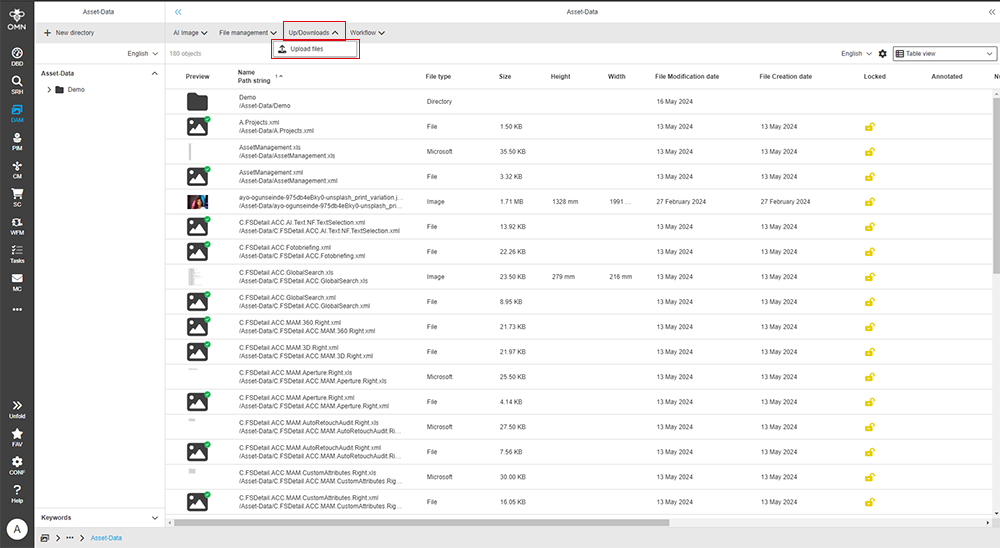Image resolution: width=1000 pixels, height=548 pixels.
Task: Open left panel English language dropdown
Action: [142, 54]
